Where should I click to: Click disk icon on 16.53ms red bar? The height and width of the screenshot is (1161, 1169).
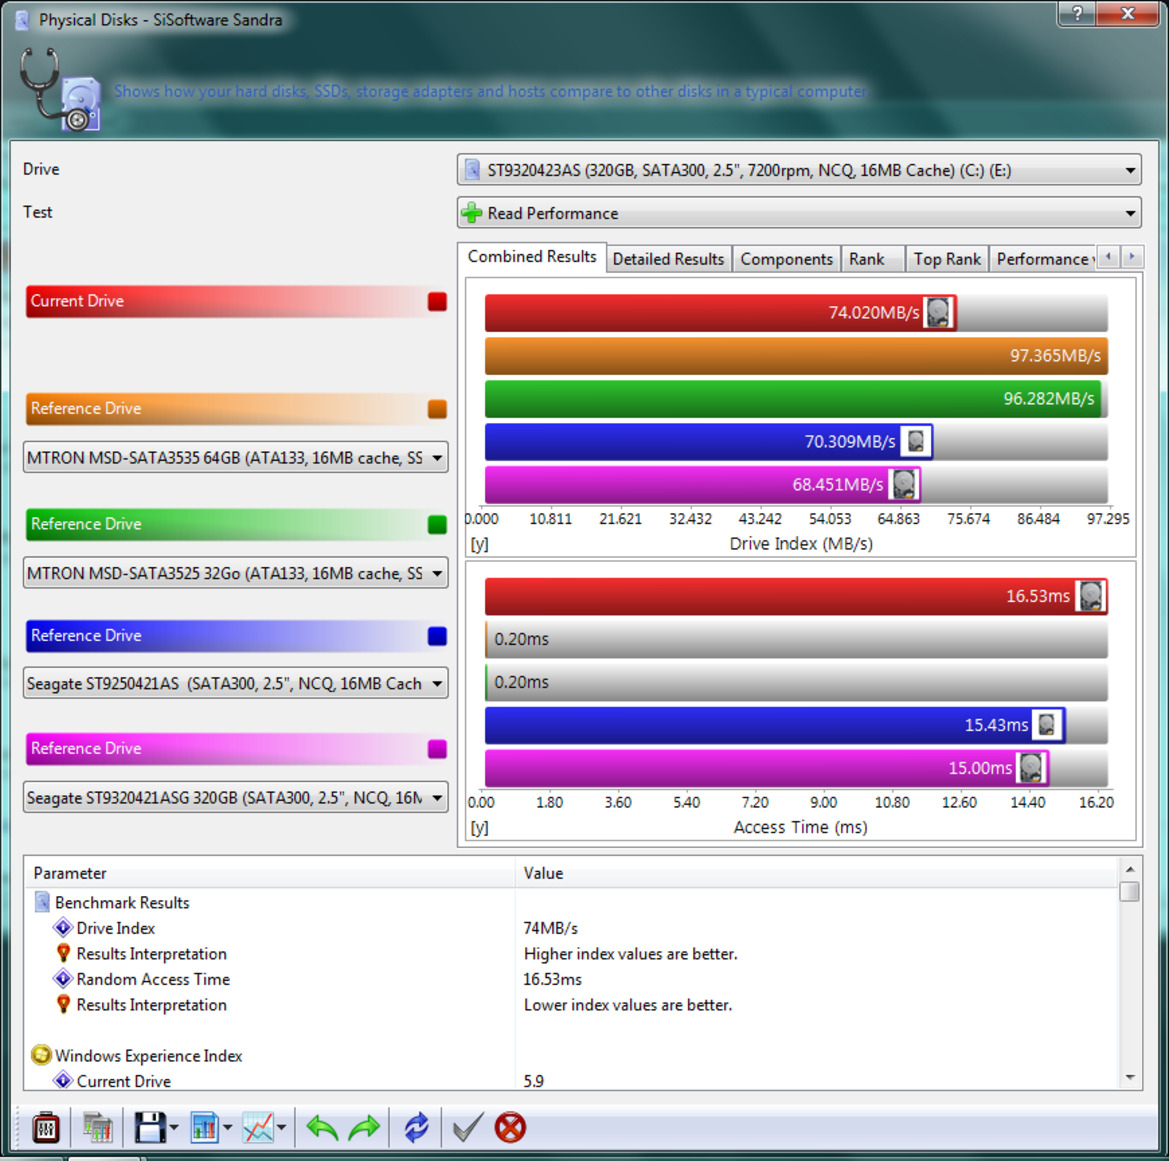coord(1090,597)
